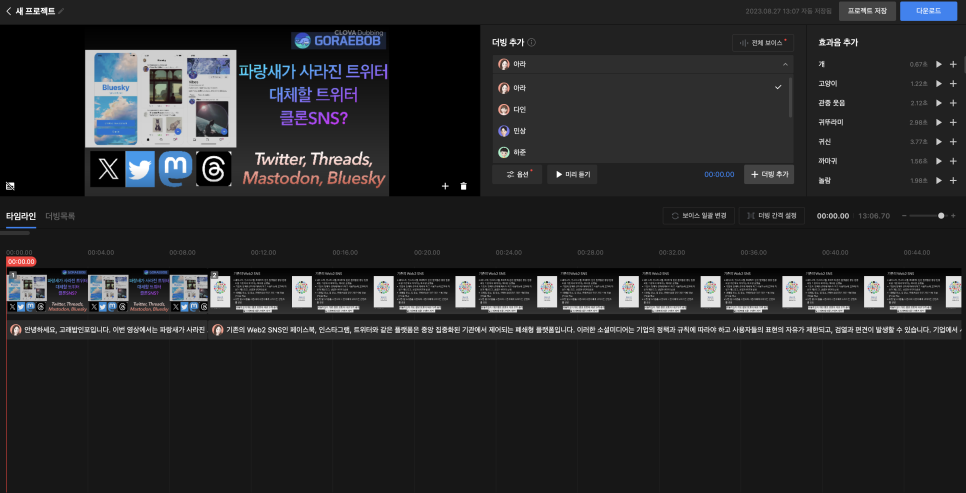
Task: Click the horizontal timeline scrollbar
Action: click(15, 233)
